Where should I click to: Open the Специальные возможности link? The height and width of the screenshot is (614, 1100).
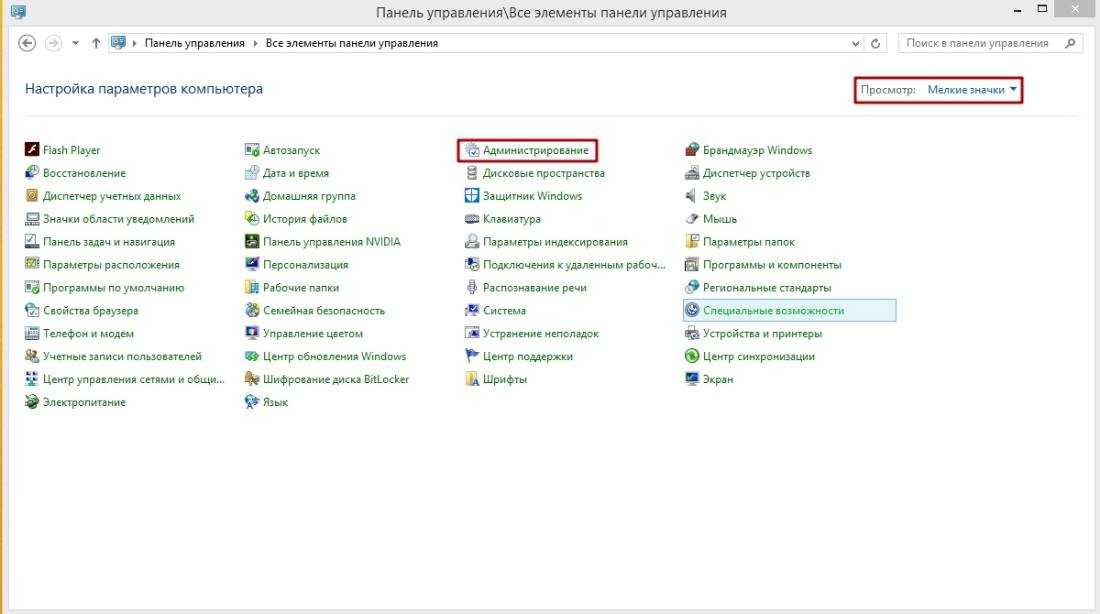(773, 310)
